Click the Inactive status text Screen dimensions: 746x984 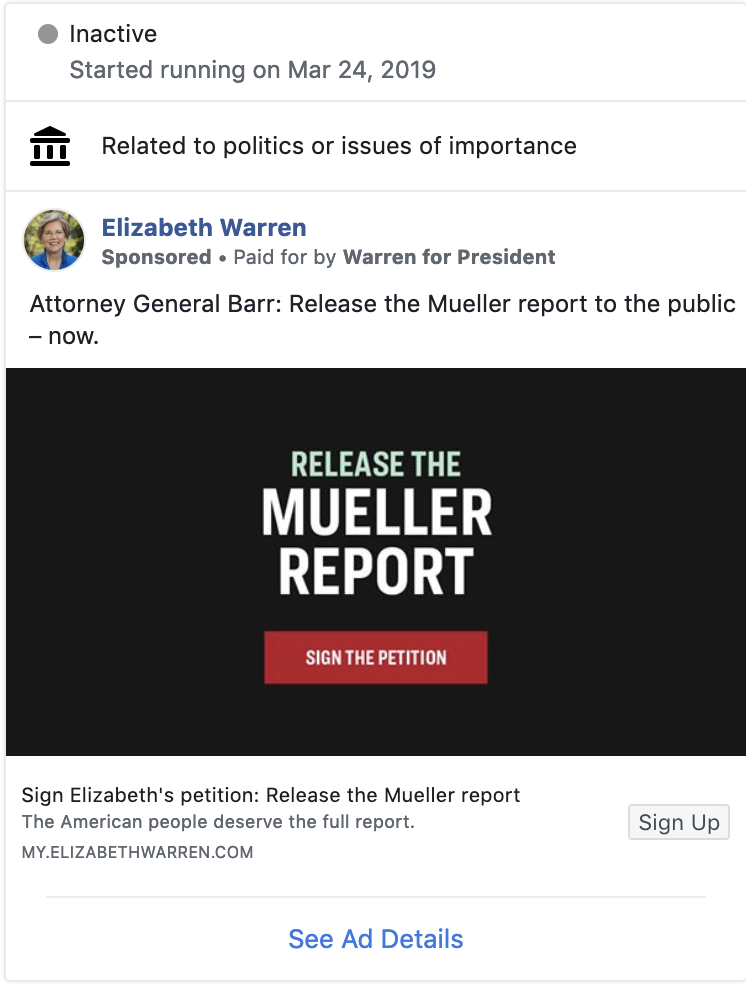113,34
